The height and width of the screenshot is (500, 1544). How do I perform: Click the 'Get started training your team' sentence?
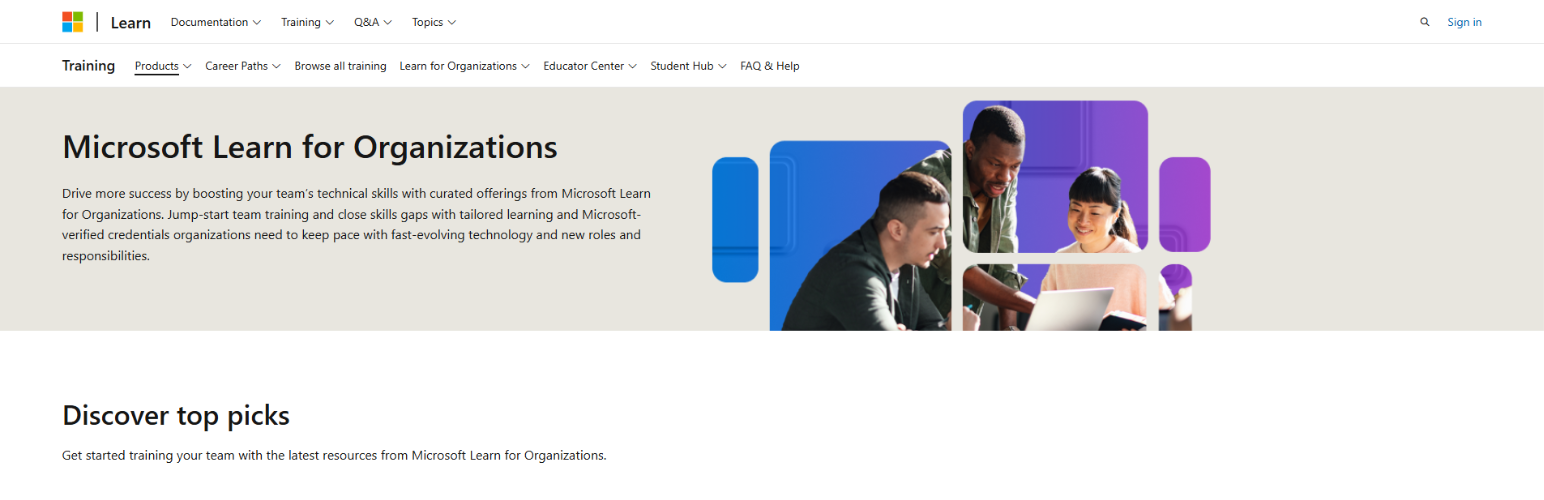pos(334,455)
